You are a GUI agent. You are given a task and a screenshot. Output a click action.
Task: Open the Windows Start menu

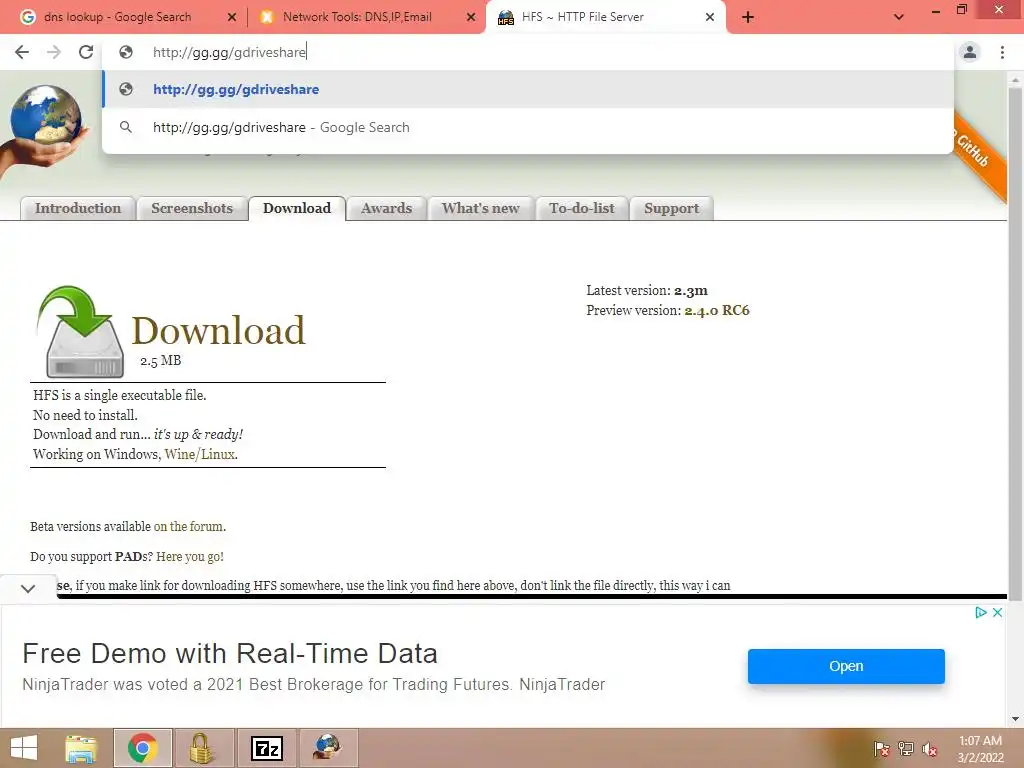pyautogui.click(x=24, y=748)
